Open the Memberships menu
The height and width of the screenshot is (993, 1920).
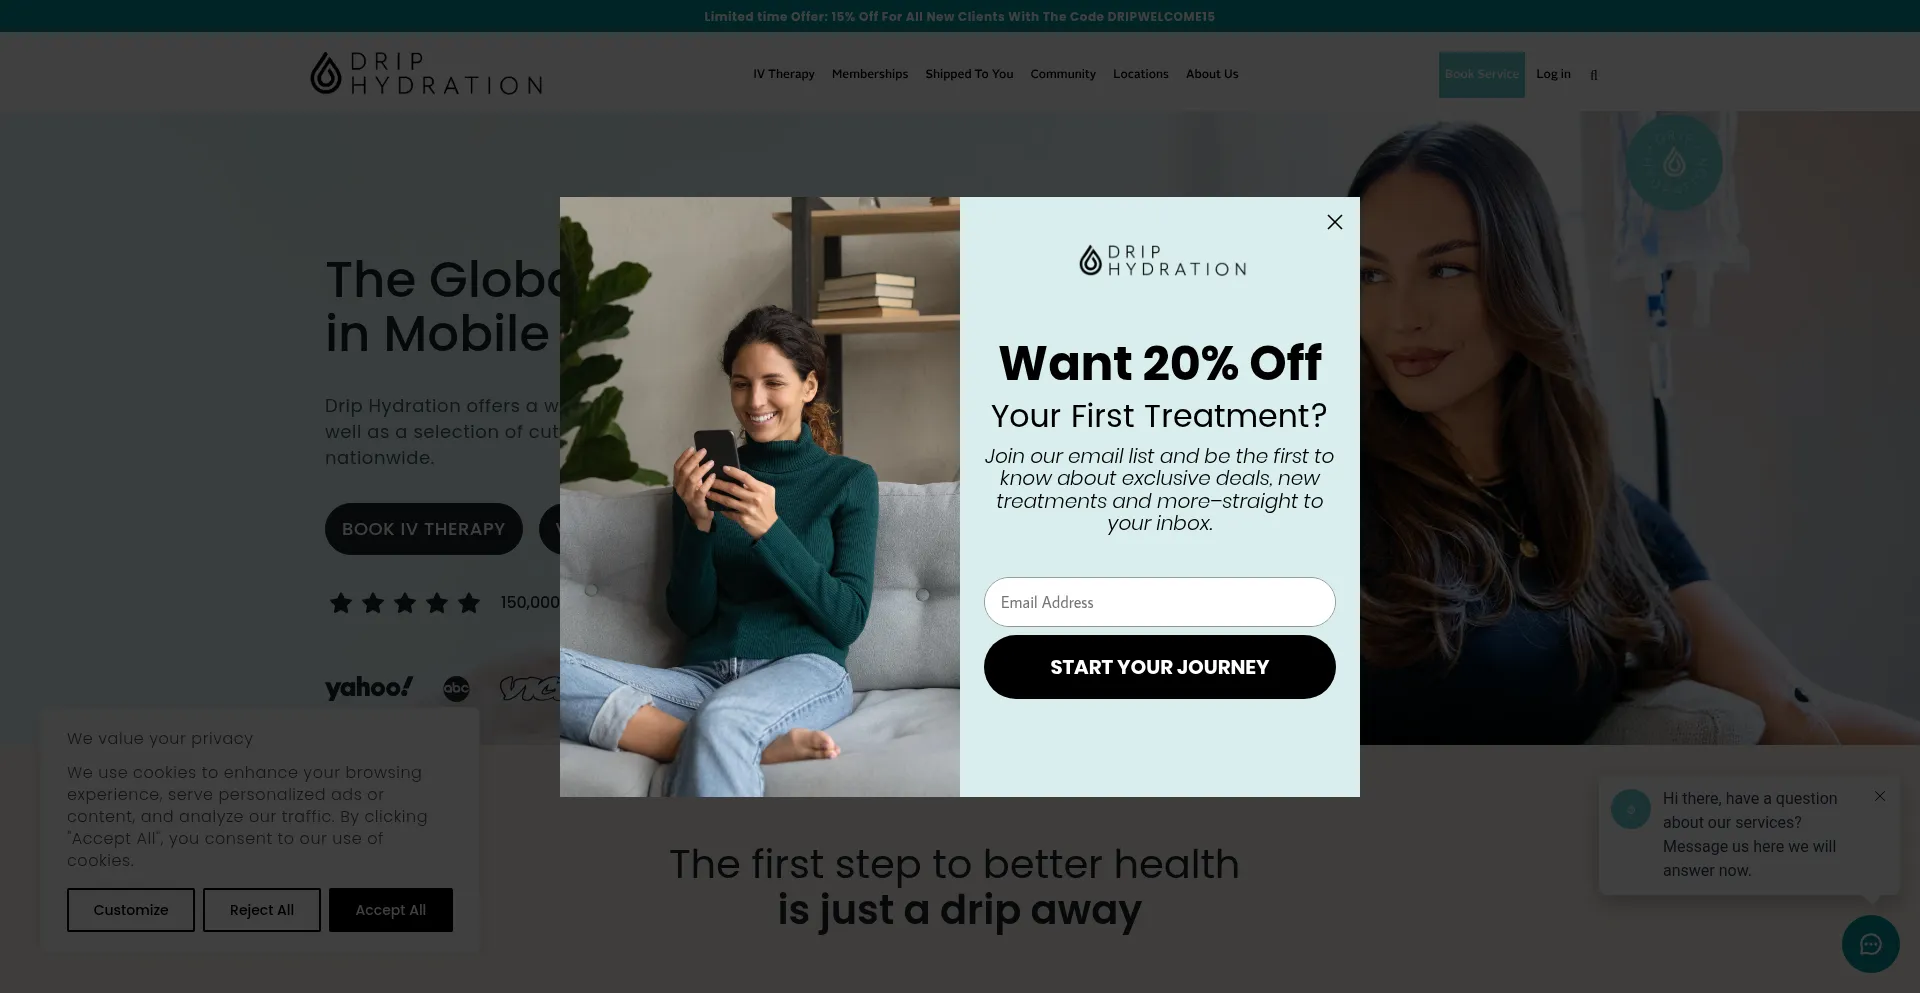(870, 74)
